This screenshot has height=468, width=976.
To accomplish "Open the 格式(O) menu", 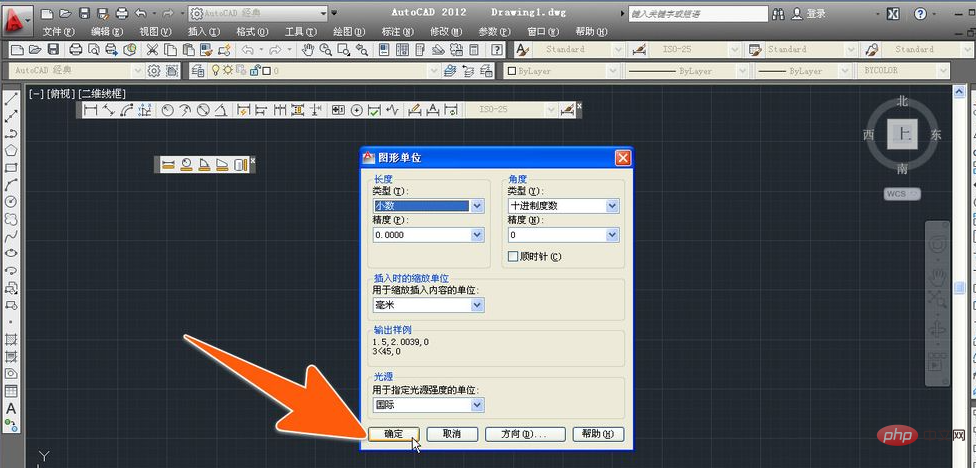I will tap(252, 32).
